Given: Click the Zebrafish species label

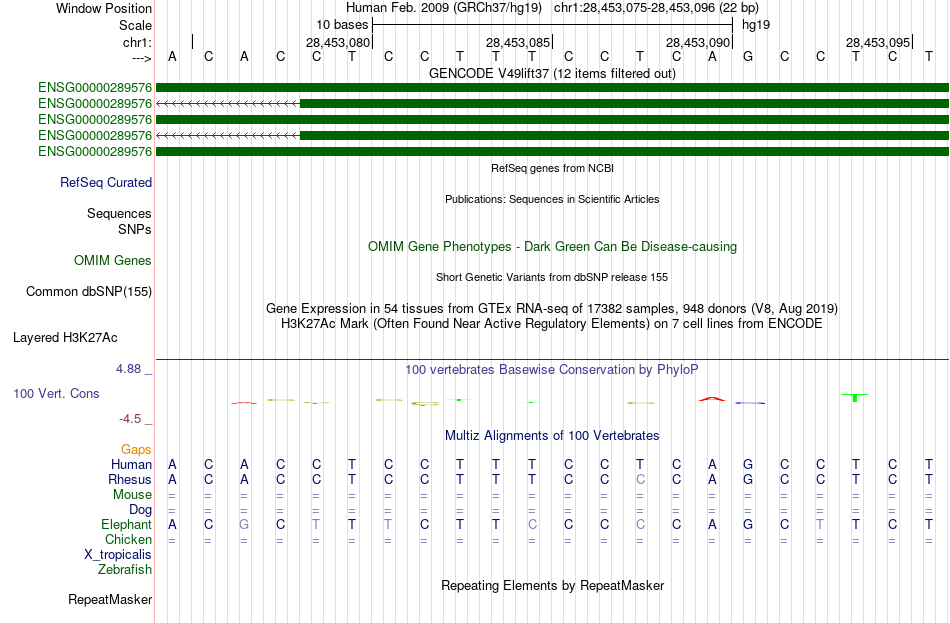Looking at the screenshot, I should pos(125,570).
